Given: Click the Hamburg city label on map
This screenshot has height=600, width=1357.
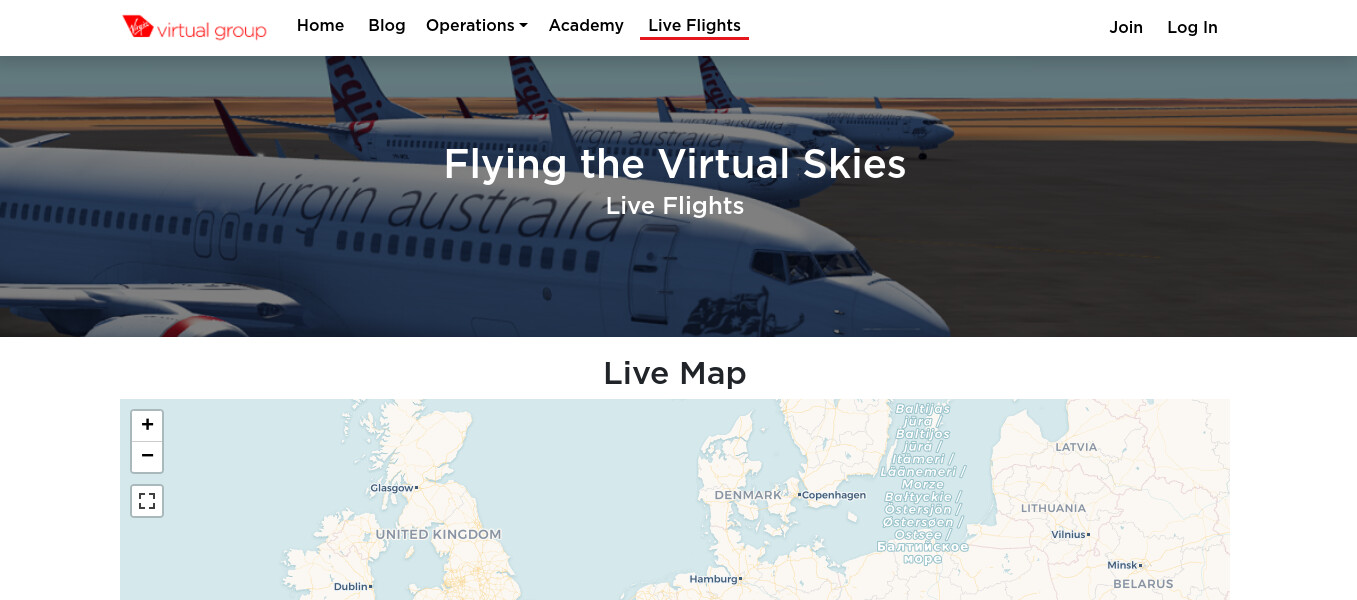Looking at the screenshot, I should pyautogui.click(x=713, y=579).
